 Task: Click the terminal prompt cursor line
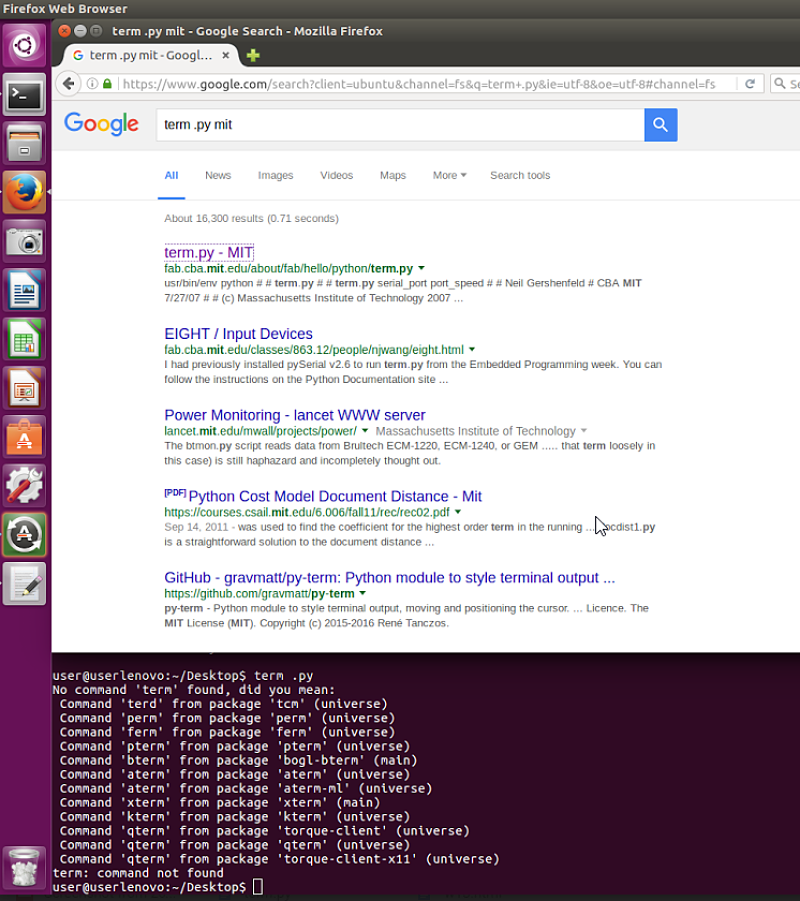pyautogui.click(x=158, y=887)
